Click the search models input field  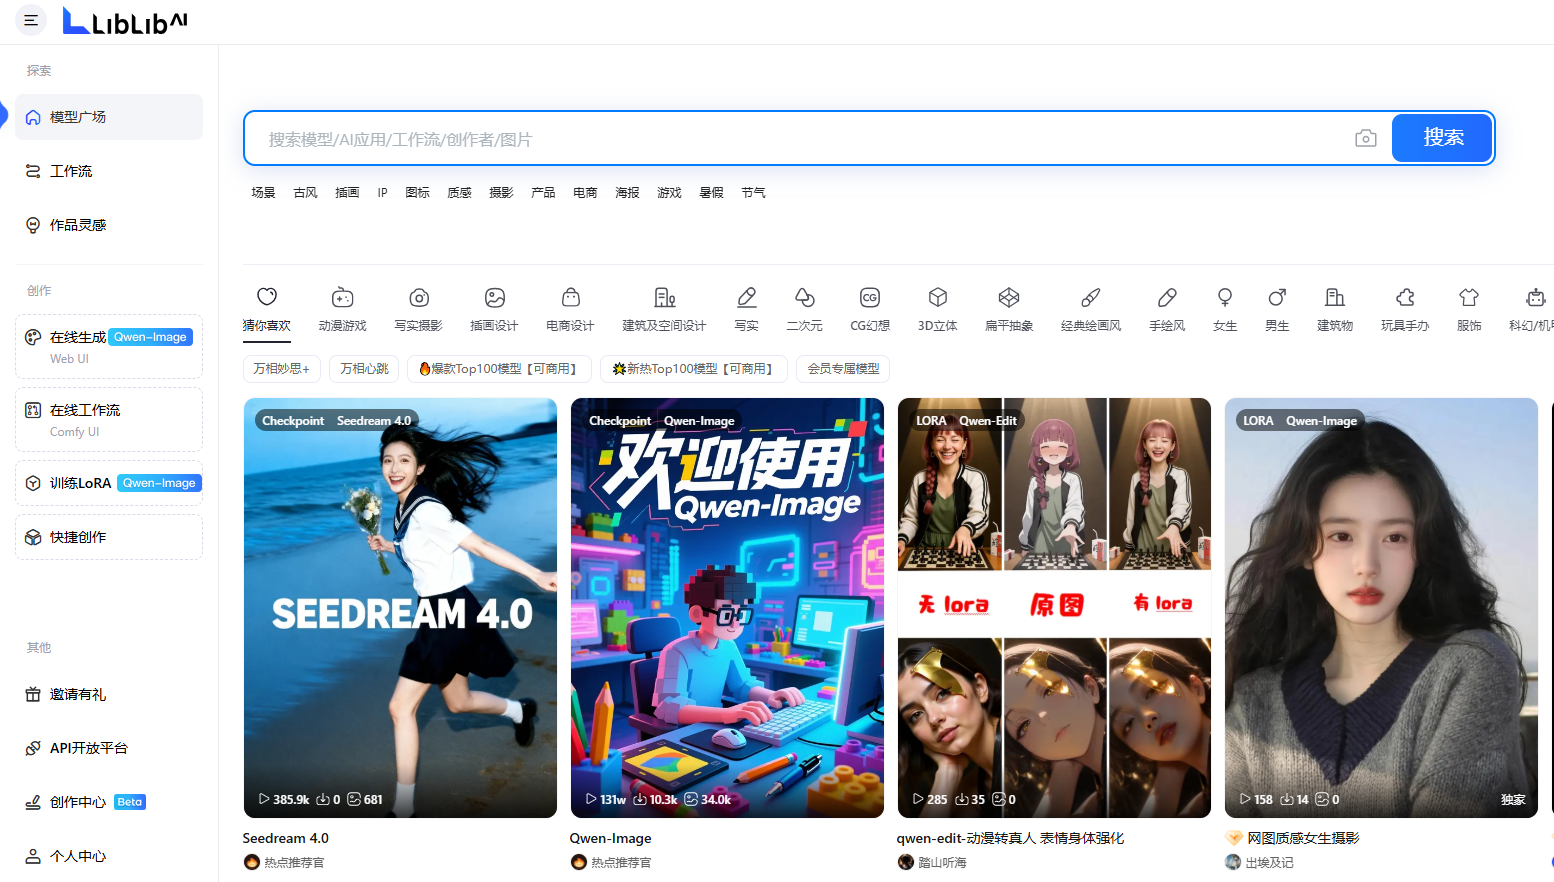click(x=790, y=139)
